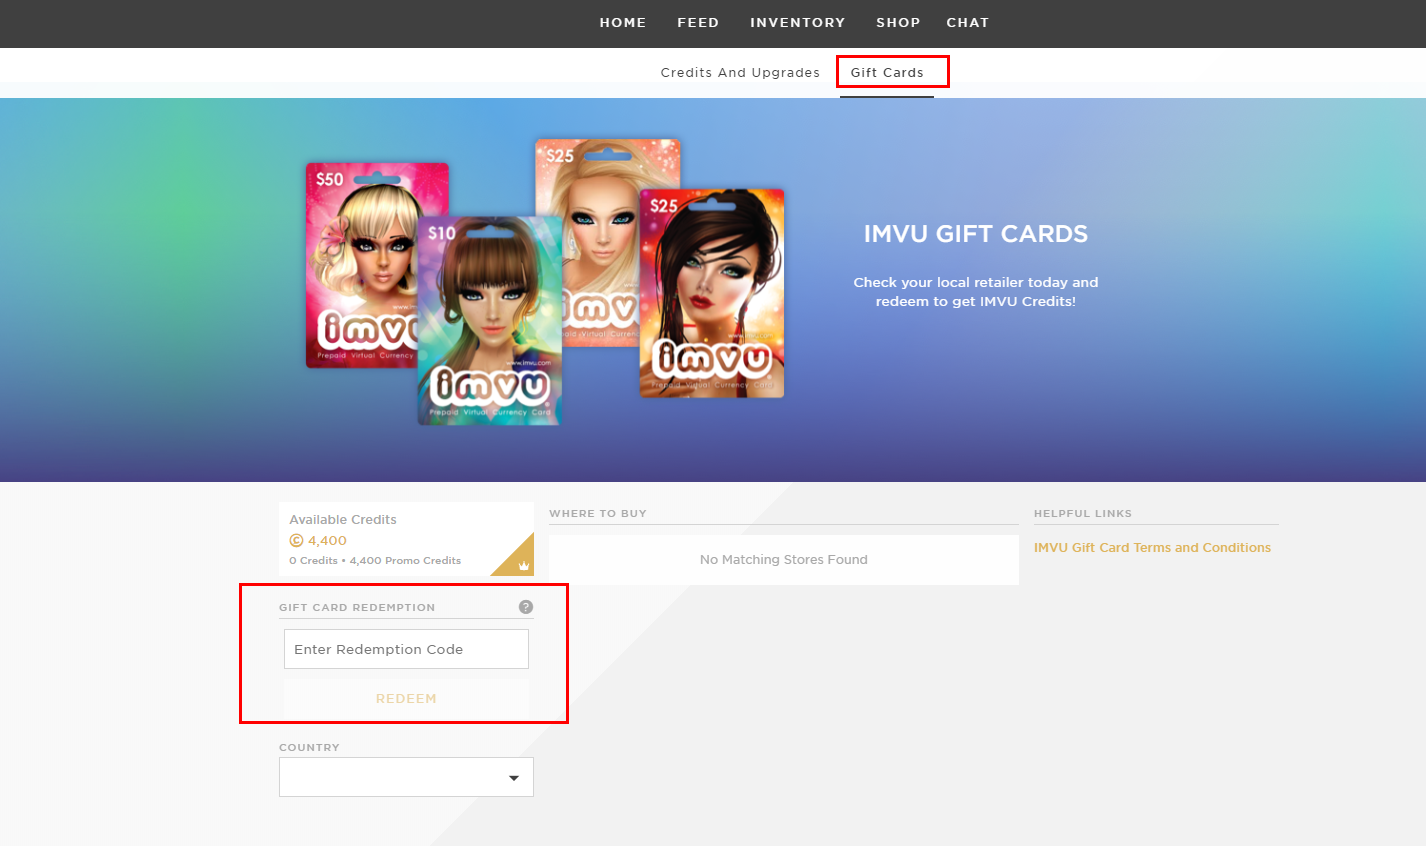Open IMVU Gift Card Terms and Conditions
1426x846 pixels.
click(1153, 547)
